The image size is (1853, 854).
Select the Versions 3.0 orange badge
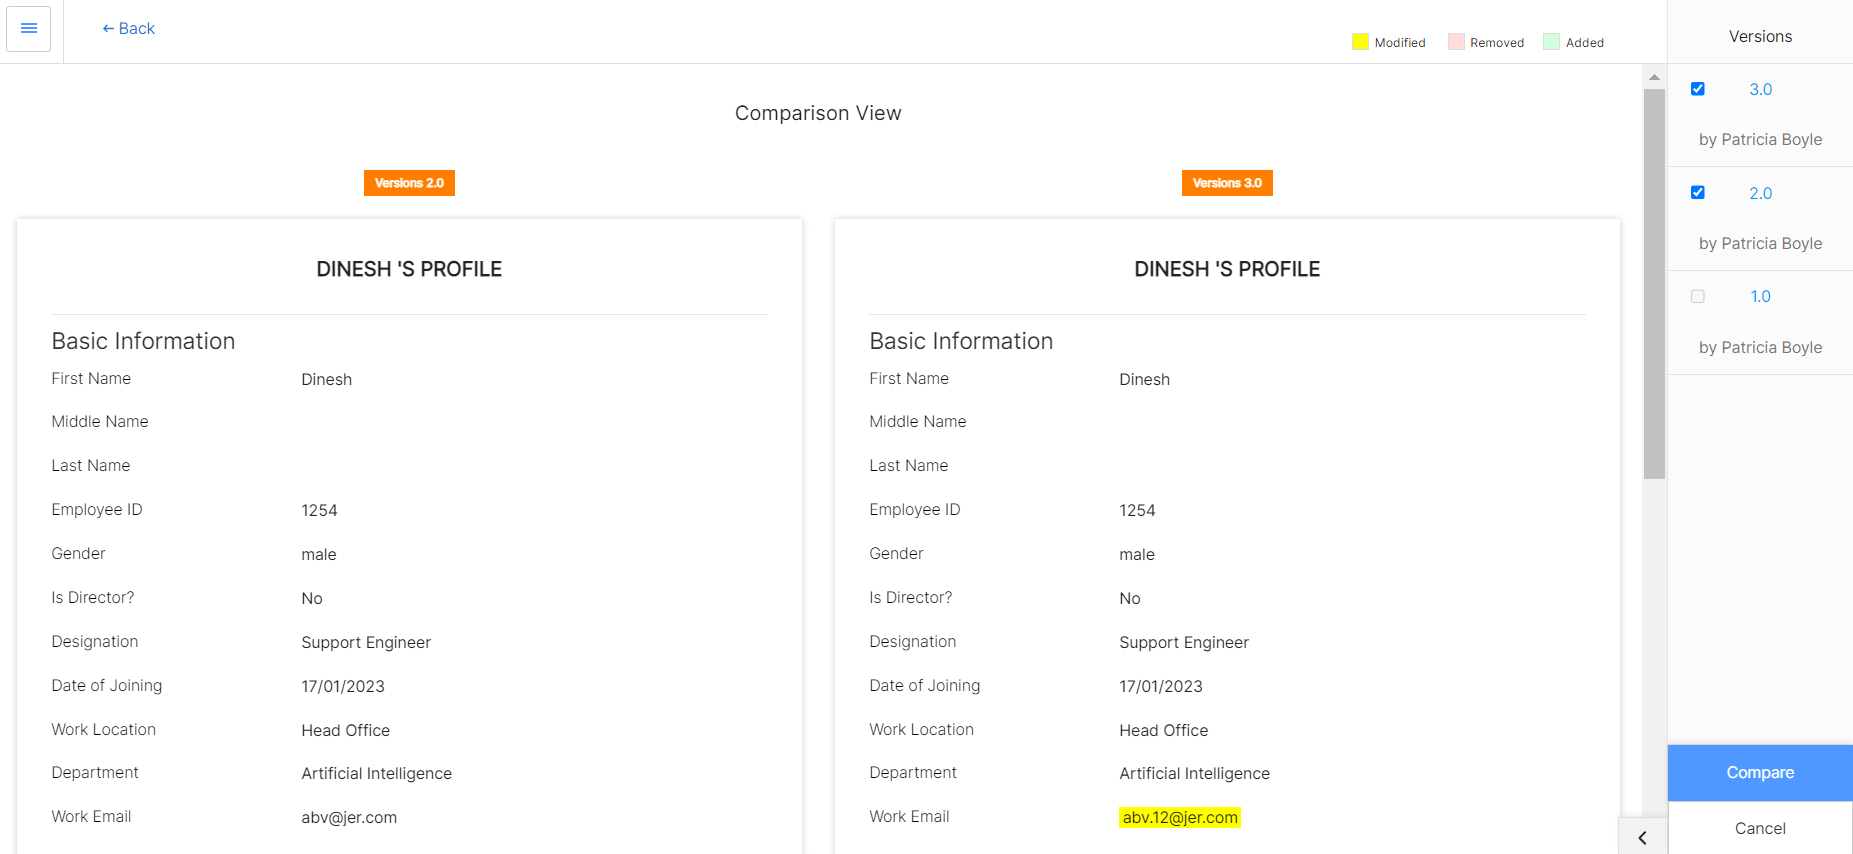click(x=1226, y=183)
